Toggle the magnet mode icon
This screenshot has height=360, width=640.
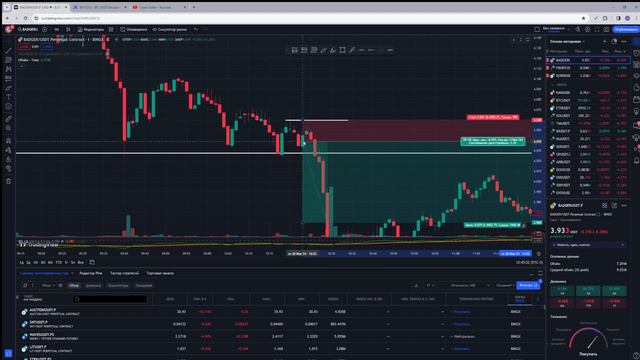[x=9, y=140]
